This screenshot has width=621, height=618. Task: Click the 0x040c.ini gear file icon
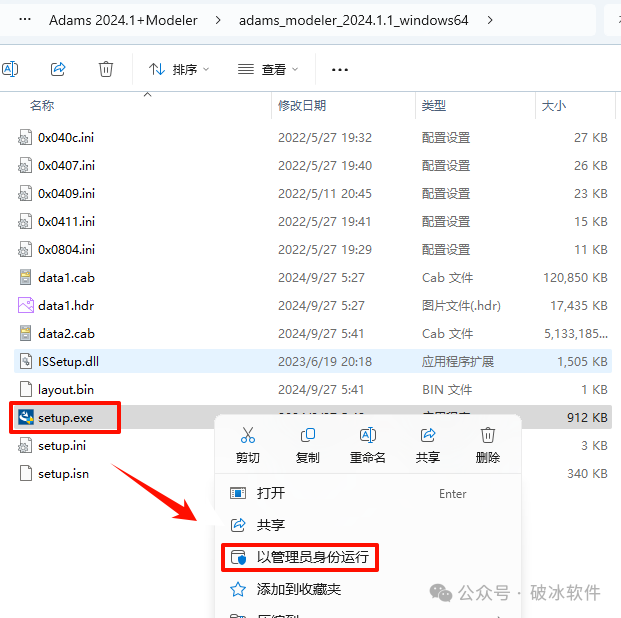click(x=25, y=137)
